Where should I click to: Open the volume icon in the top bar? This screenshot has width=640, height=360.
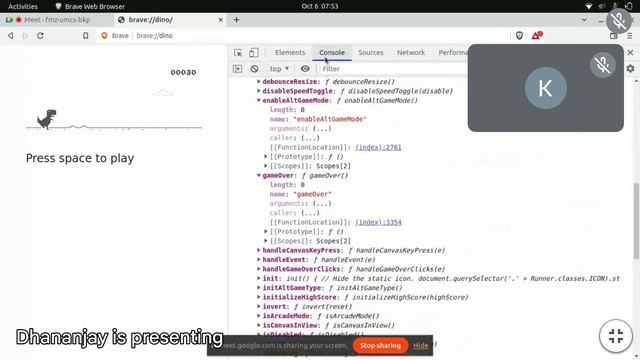point(602,6)
